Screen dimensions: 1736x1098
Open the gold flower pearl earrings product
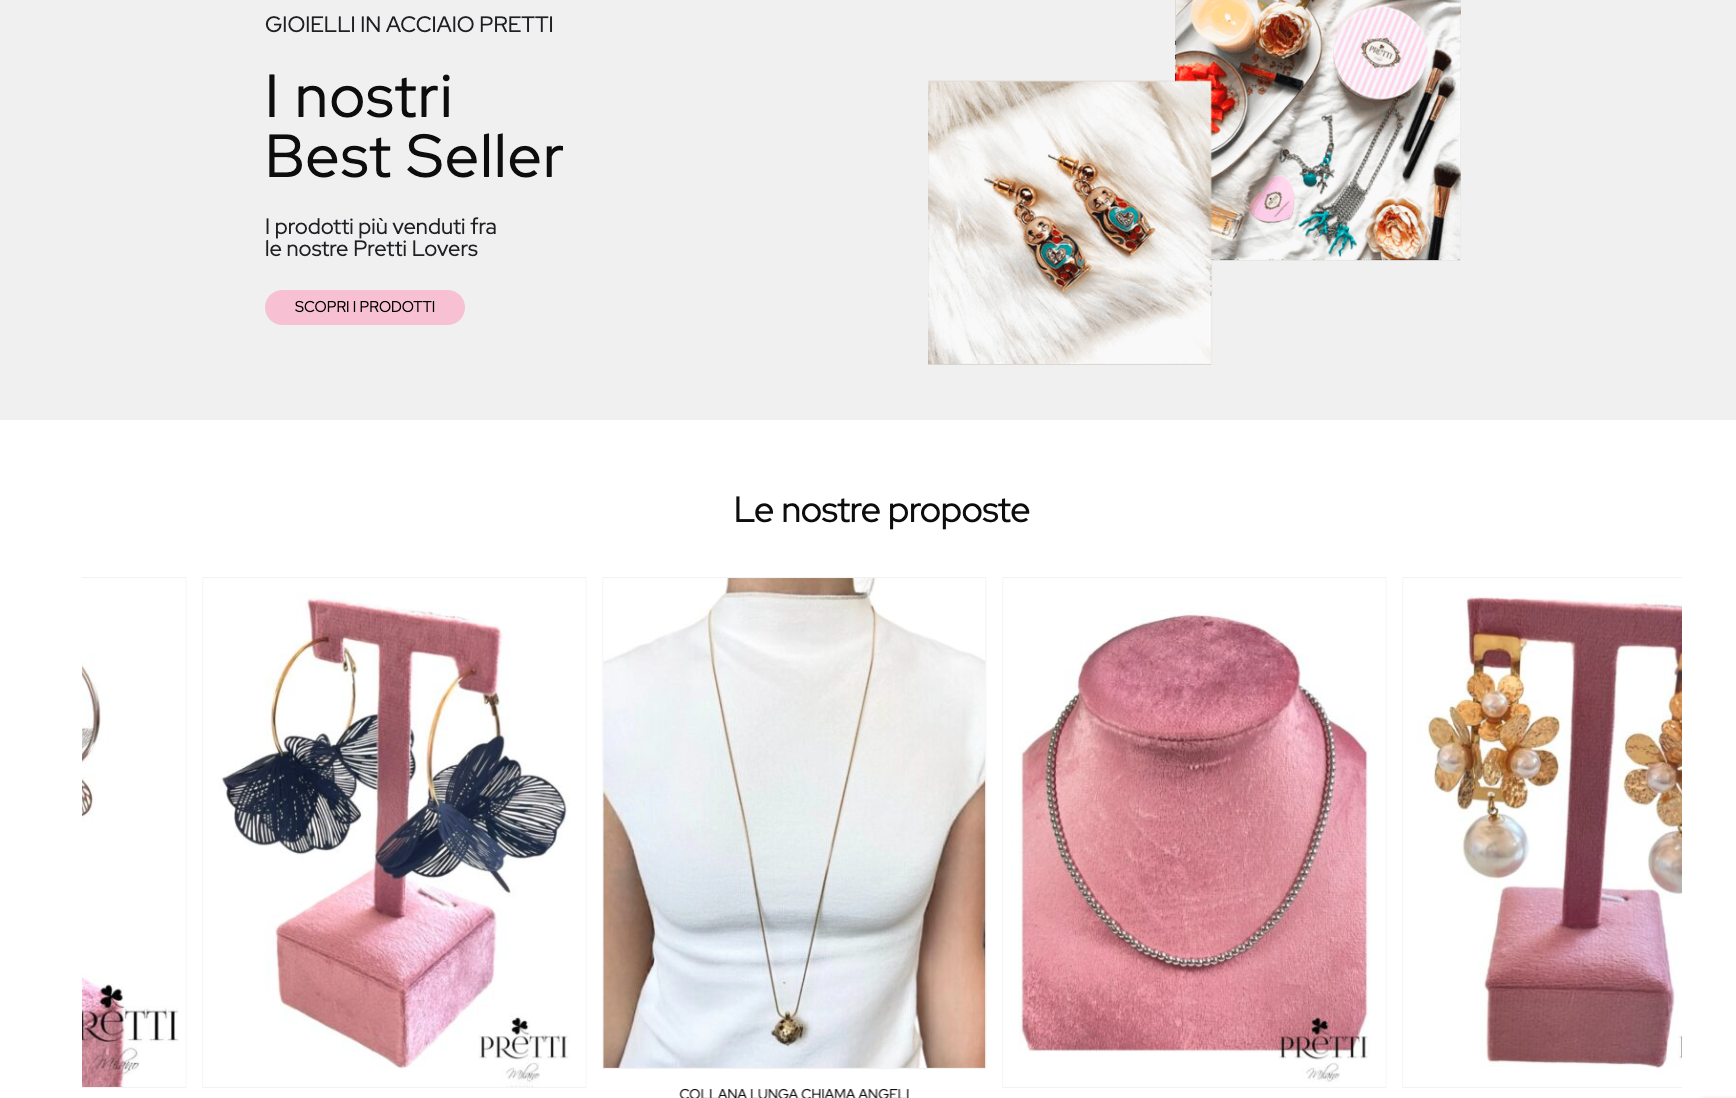coord(1542,832)
